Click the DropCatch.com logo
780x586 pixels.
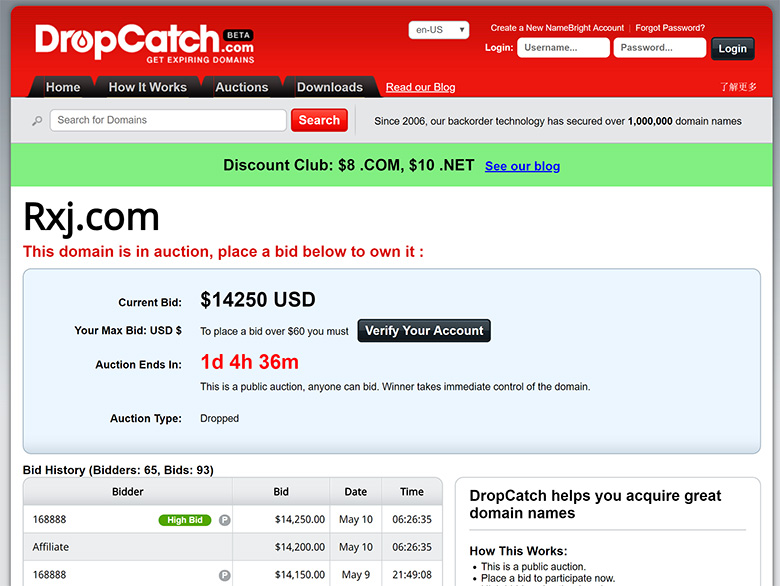(144, 44)
